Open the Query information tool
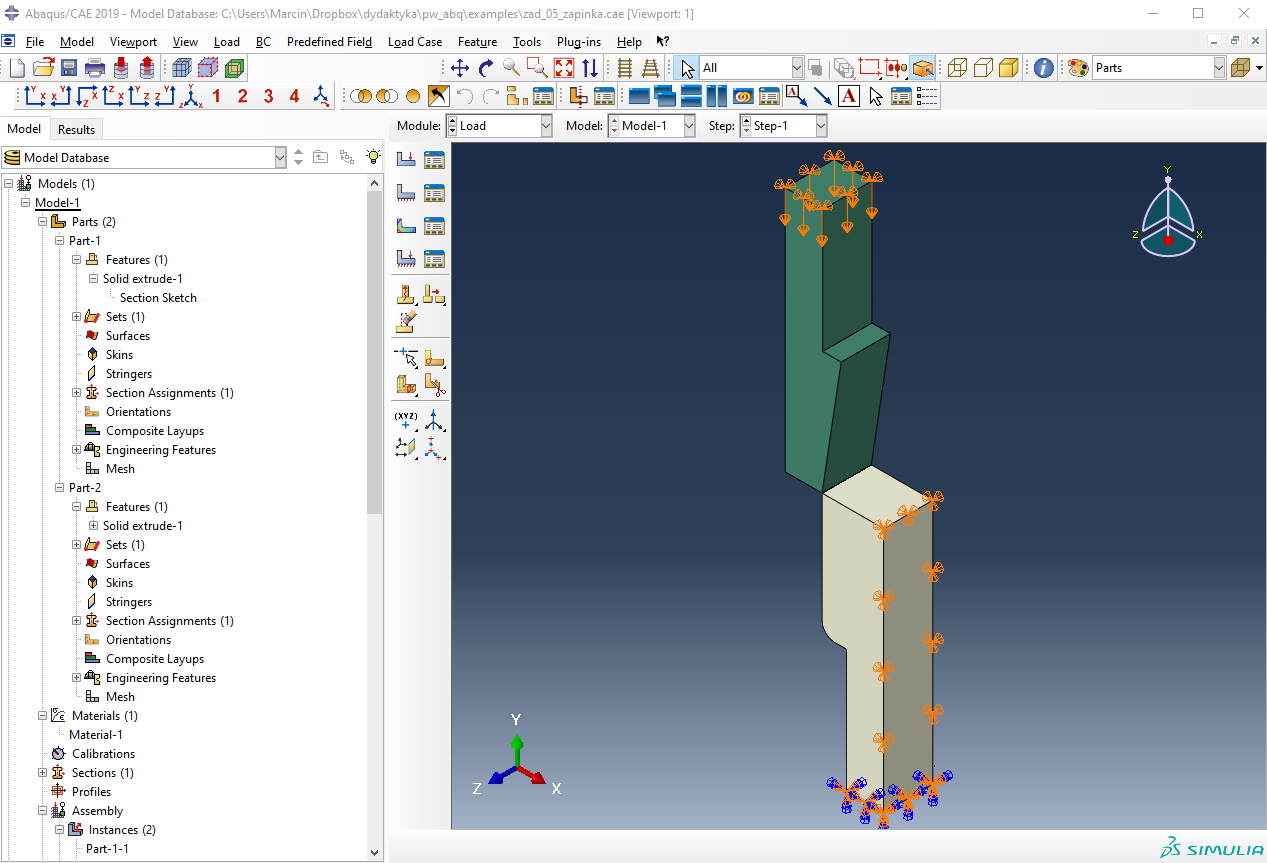 tap(1043, 68)
